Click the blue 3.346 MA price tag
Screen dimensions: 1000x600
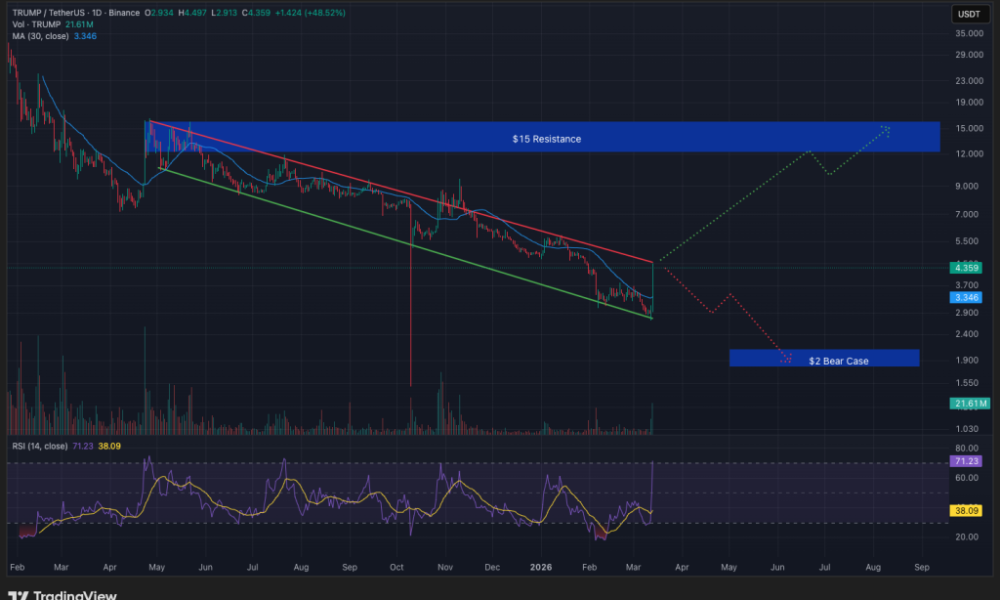pos(968,298)
